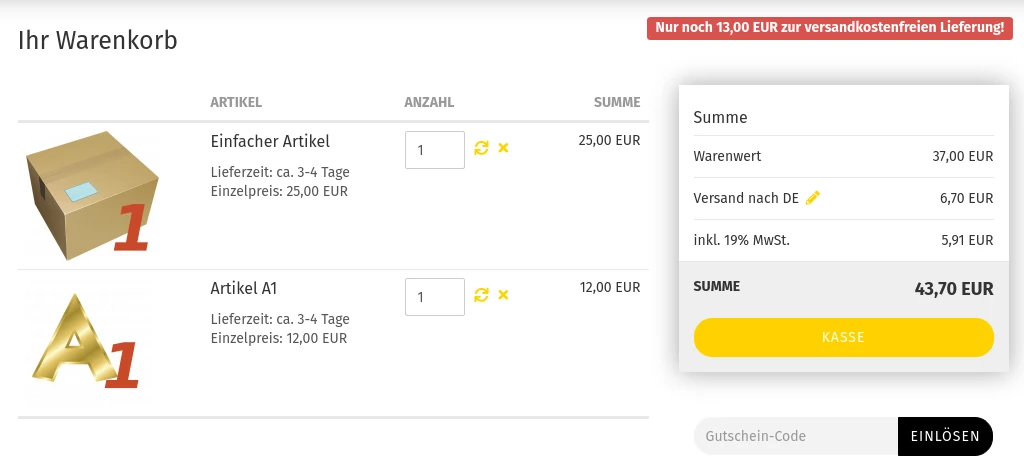Delete Artikel A1 from cart
The width and height of the screenshot is (1024, 469).
[503, 295]
